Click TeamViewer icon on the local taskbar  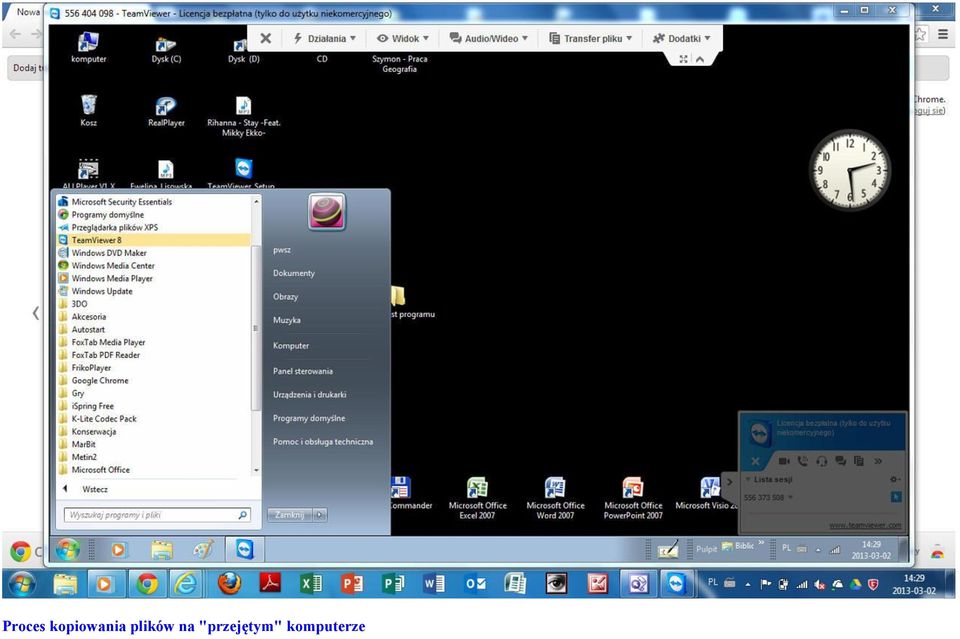676,584
